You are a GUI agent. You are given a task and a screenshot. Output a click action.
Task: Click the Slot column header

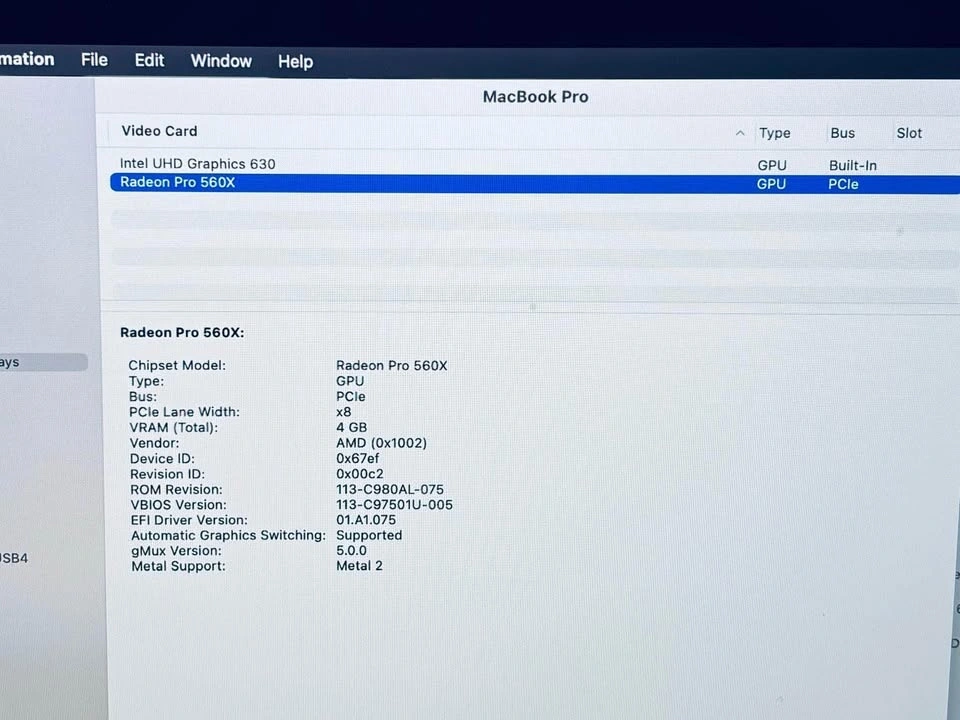coord(909,133)
